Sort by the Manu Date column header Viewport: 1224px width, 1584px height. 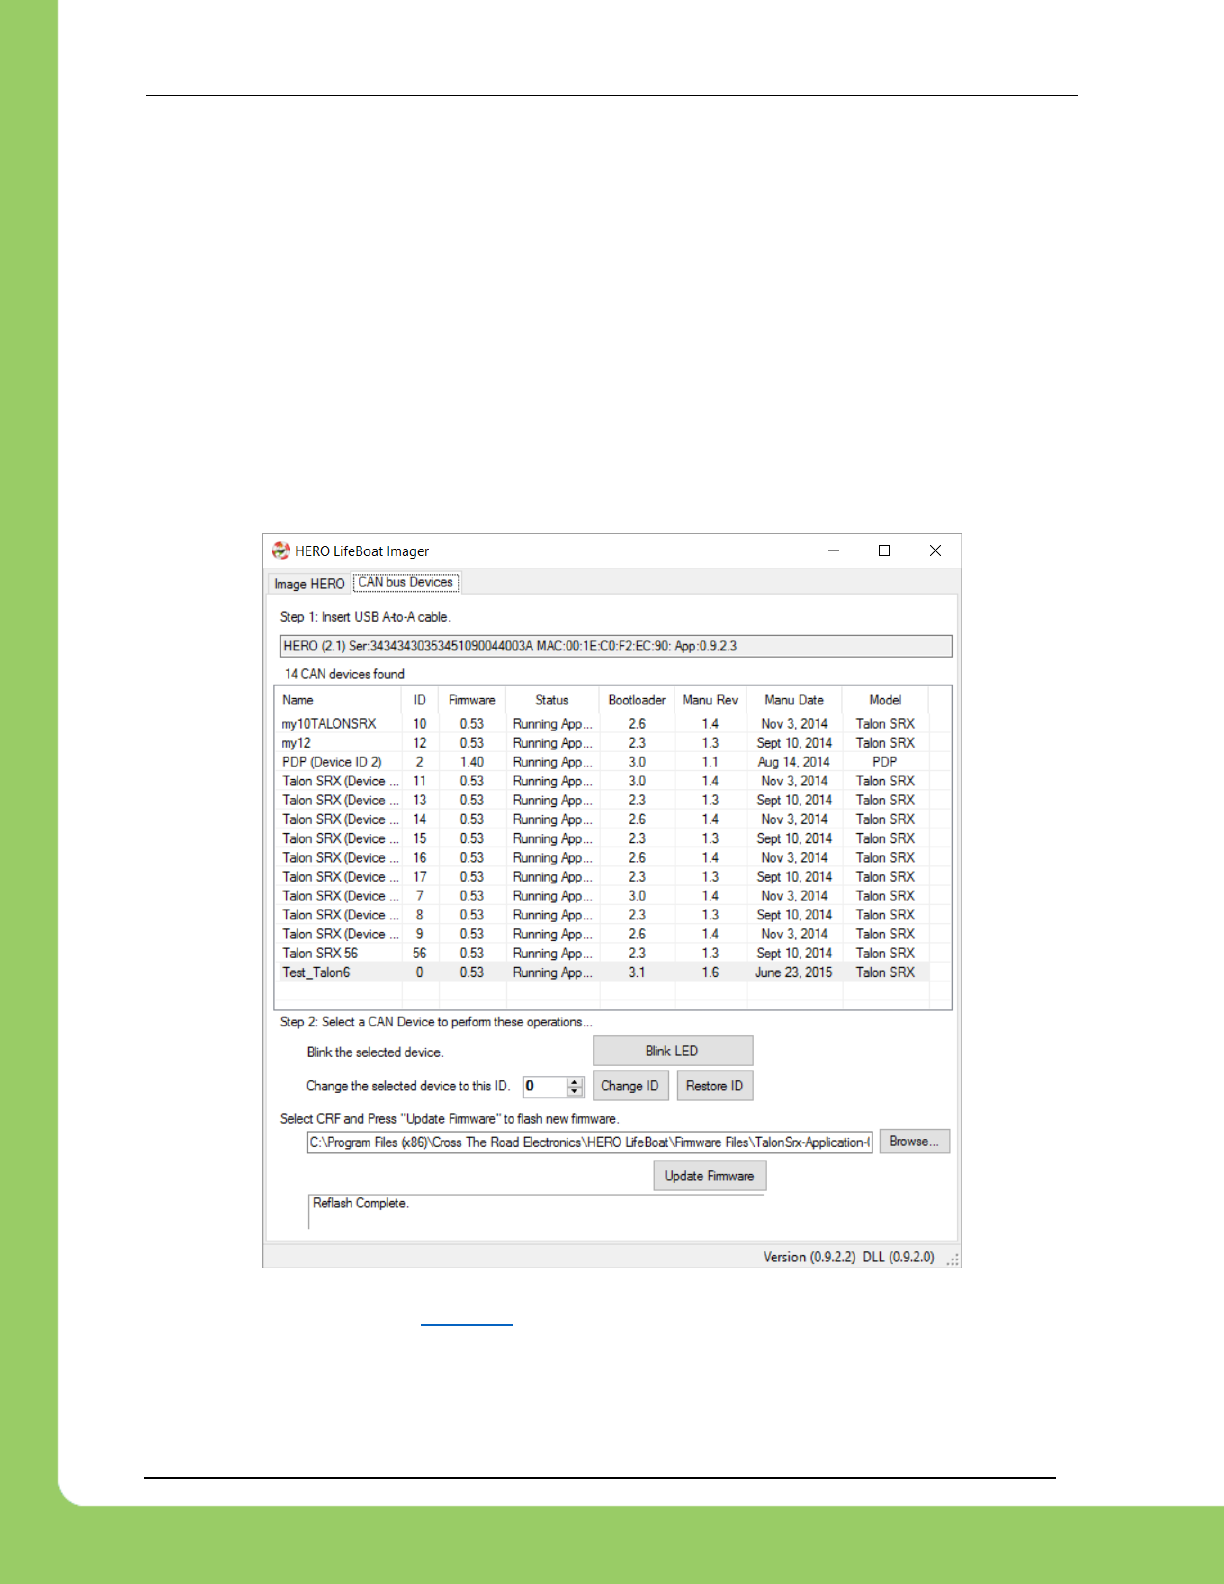tap(794, 700)
